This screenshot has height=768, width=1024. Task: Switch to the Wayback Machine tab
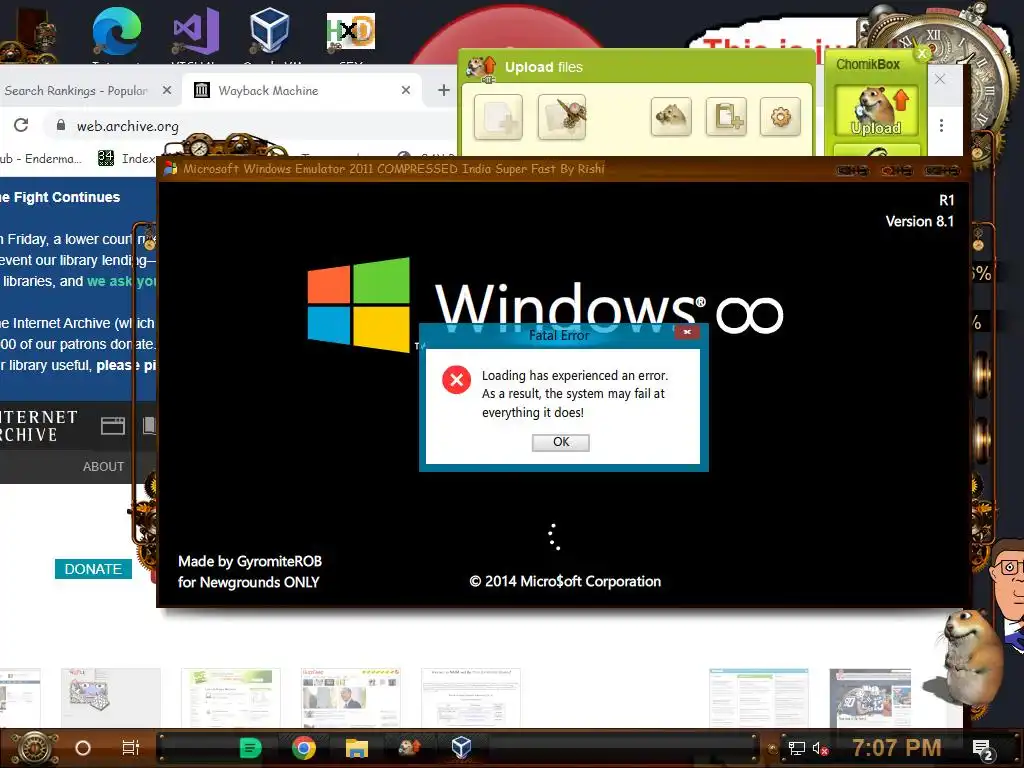pyautogui.click(x=302, y=90)
